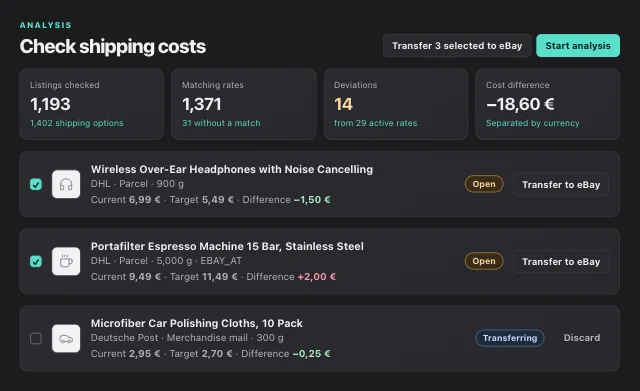
Task: Open the Deviations stat card
Action: 396,104
